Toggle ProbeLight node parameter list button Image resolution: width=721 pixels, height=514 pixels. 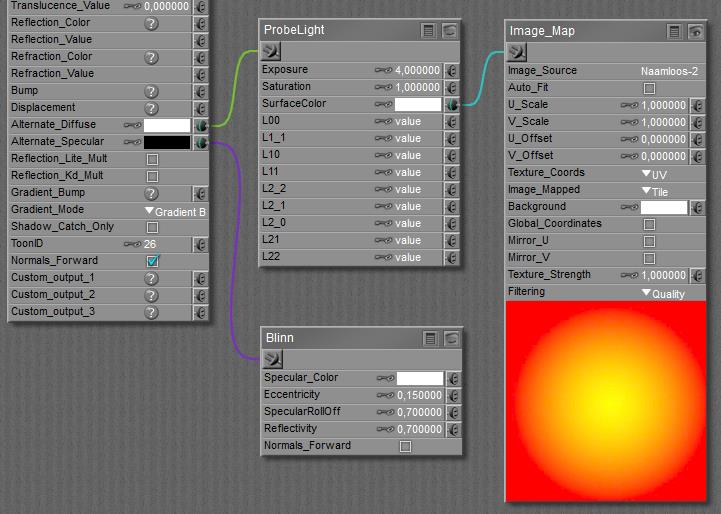(428, 31)
